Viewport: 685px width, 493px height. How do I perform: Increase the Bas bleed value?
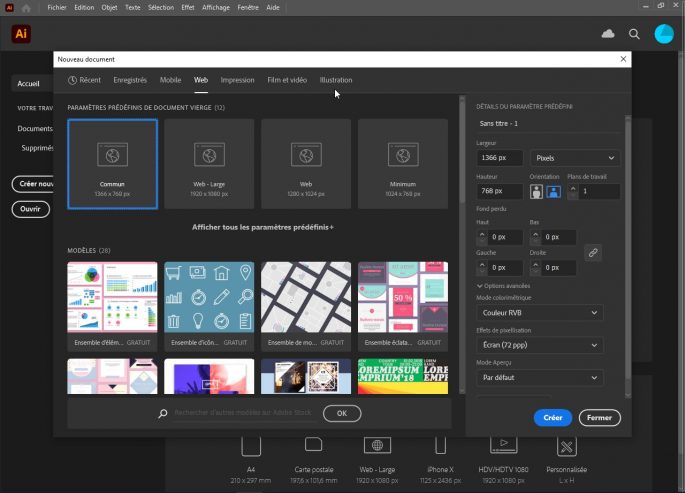(x=535, y=234)
